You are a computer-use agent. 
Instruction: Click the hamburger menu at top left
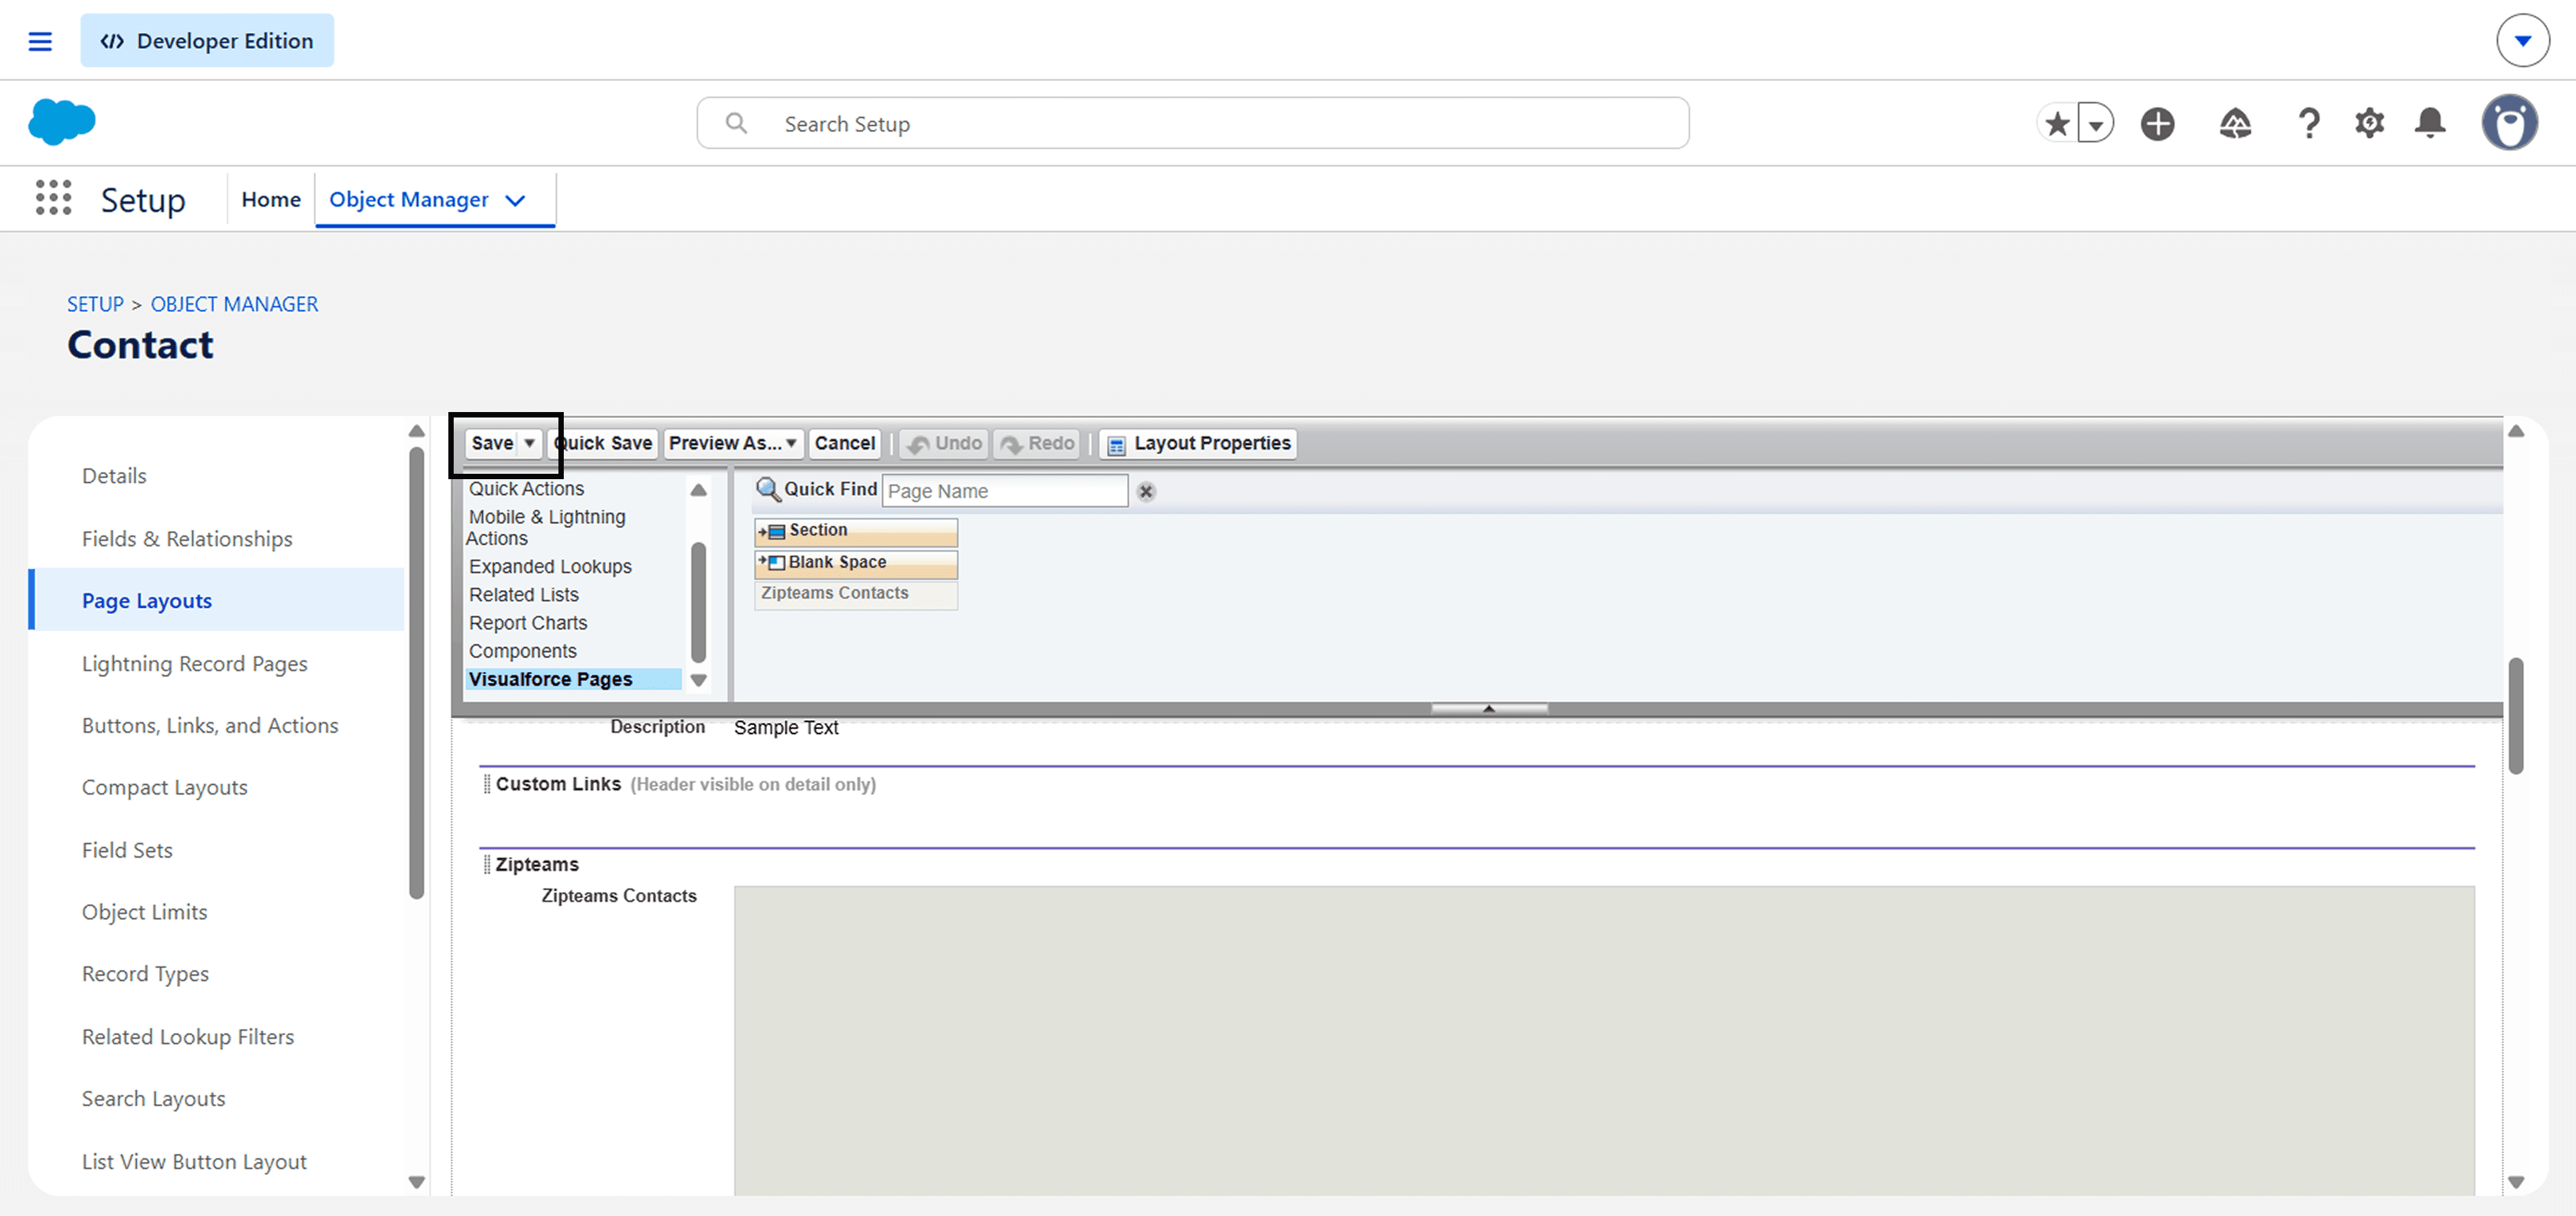40,41
